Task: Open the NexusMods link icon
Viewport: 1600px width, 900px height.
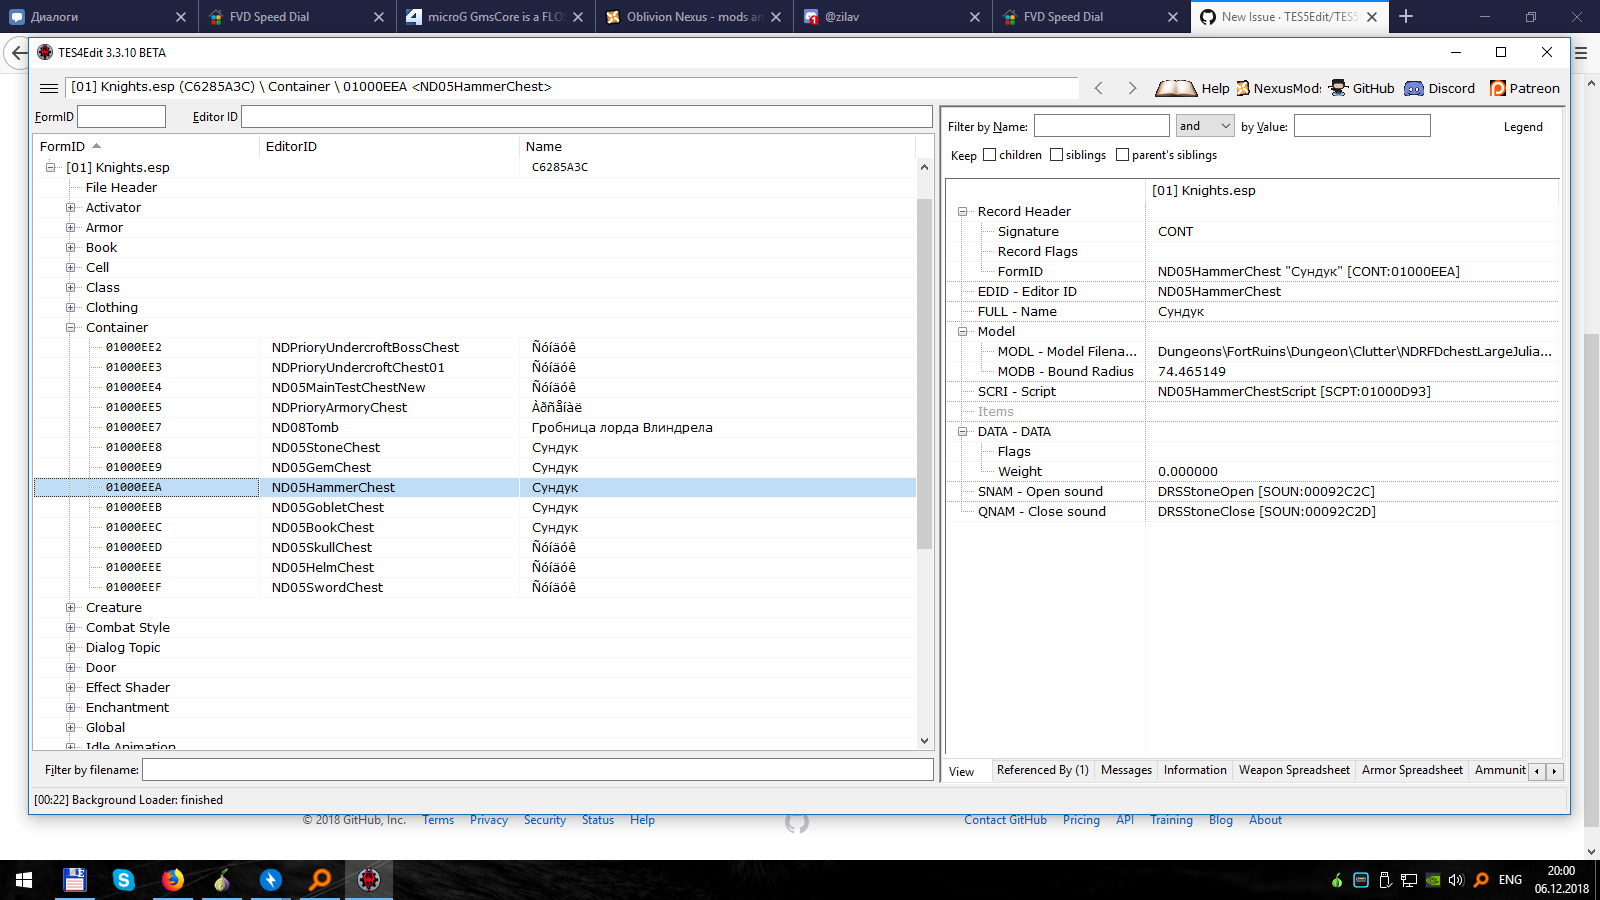Action: (1243, 88)
